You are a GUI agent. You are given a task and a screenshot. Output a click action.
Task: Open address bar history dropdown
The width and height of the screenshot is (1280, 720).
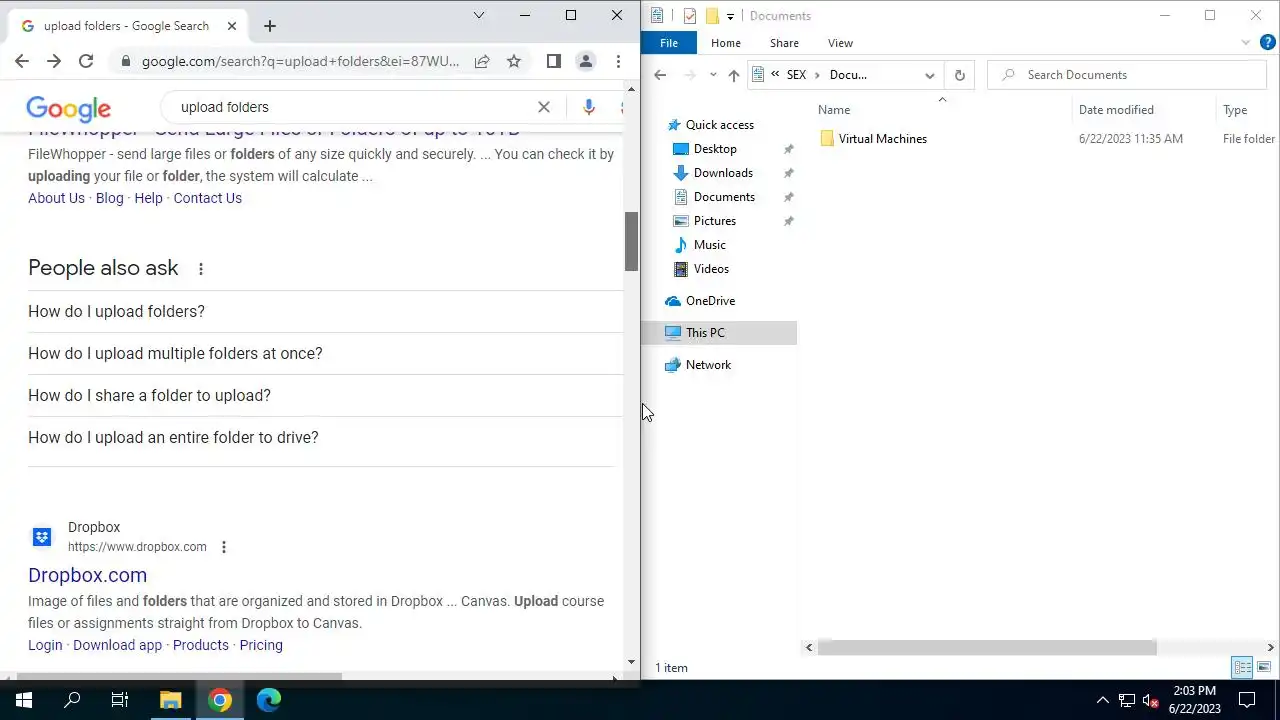(x=930, y=75)
